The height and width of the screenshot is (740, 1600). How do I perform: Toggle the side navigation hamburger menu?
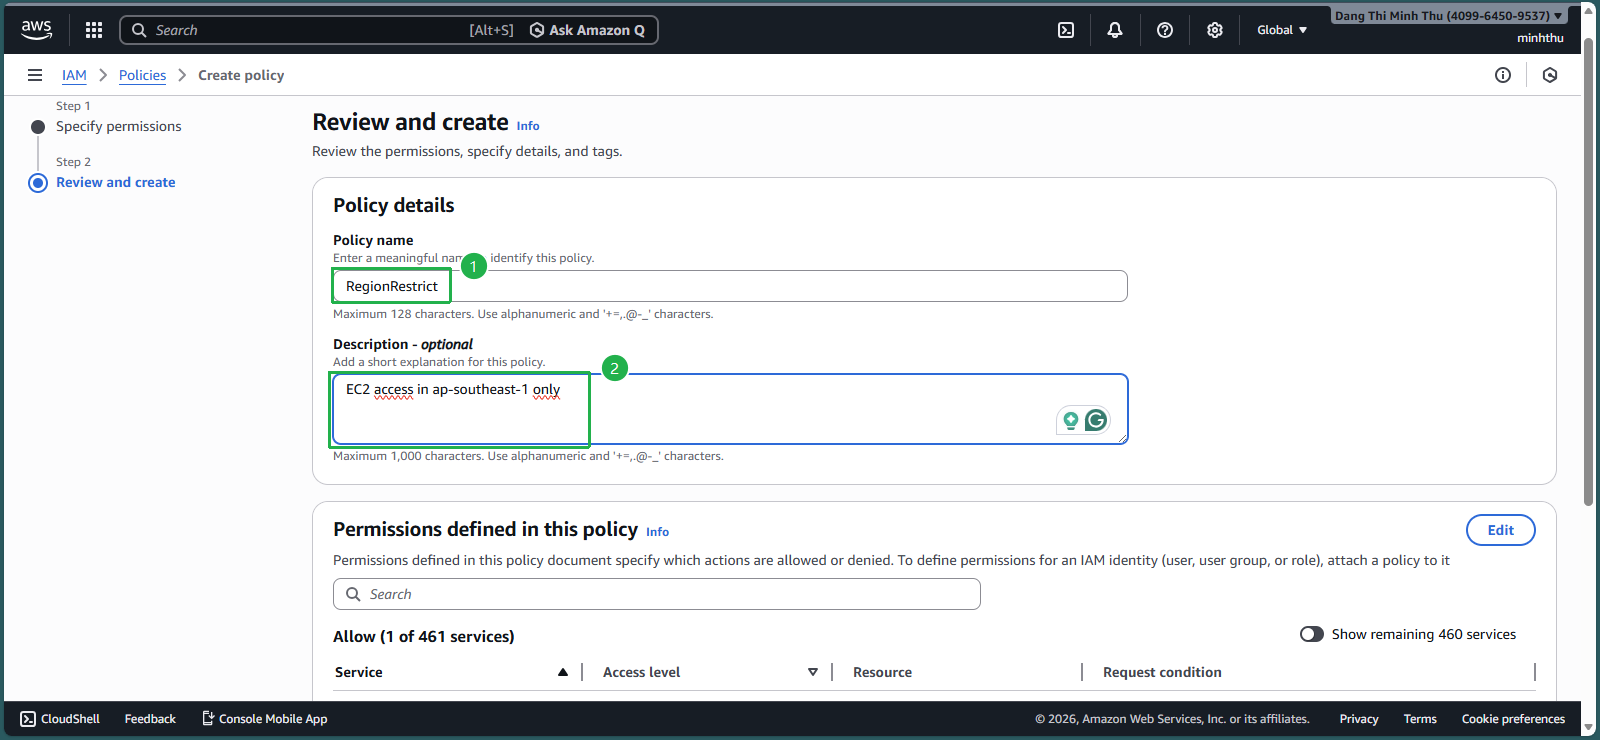click(35, 75)
